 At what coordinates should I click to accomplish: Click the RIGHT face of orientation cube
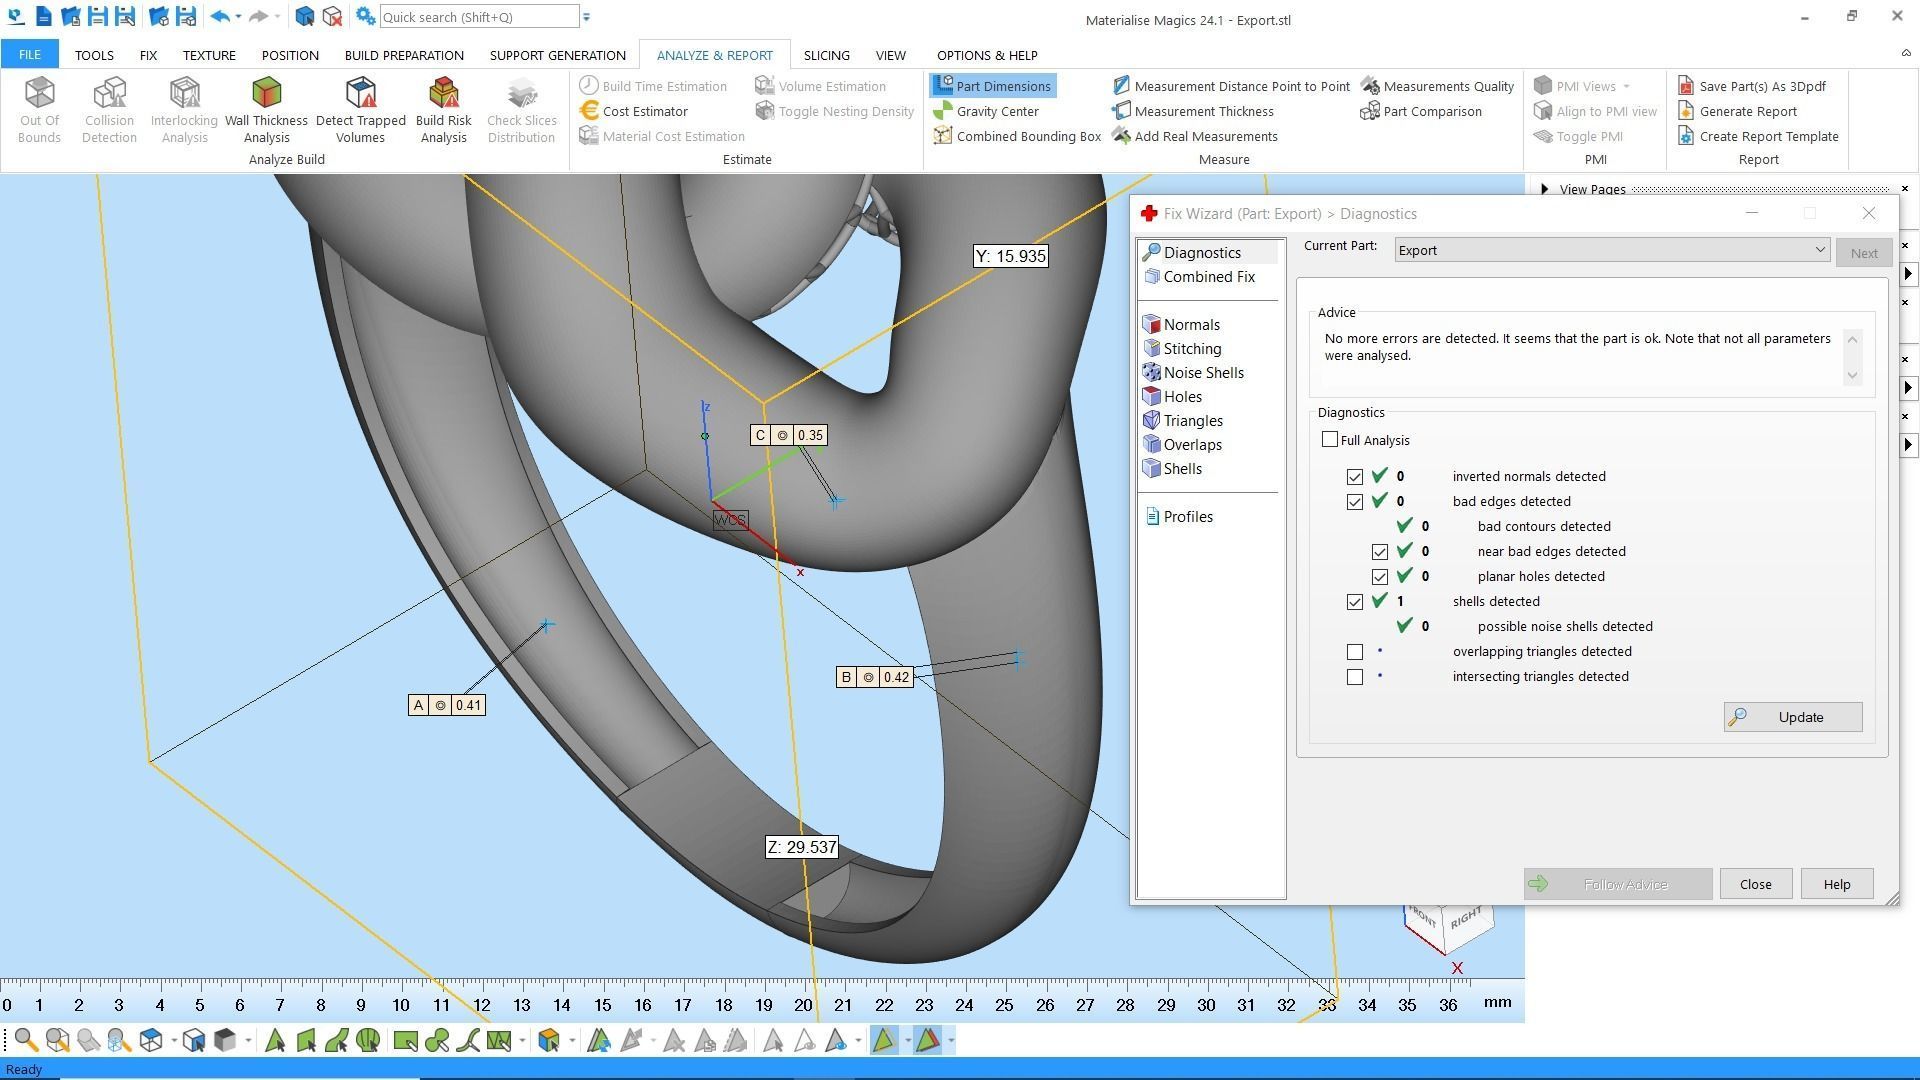pos(1466,918)
